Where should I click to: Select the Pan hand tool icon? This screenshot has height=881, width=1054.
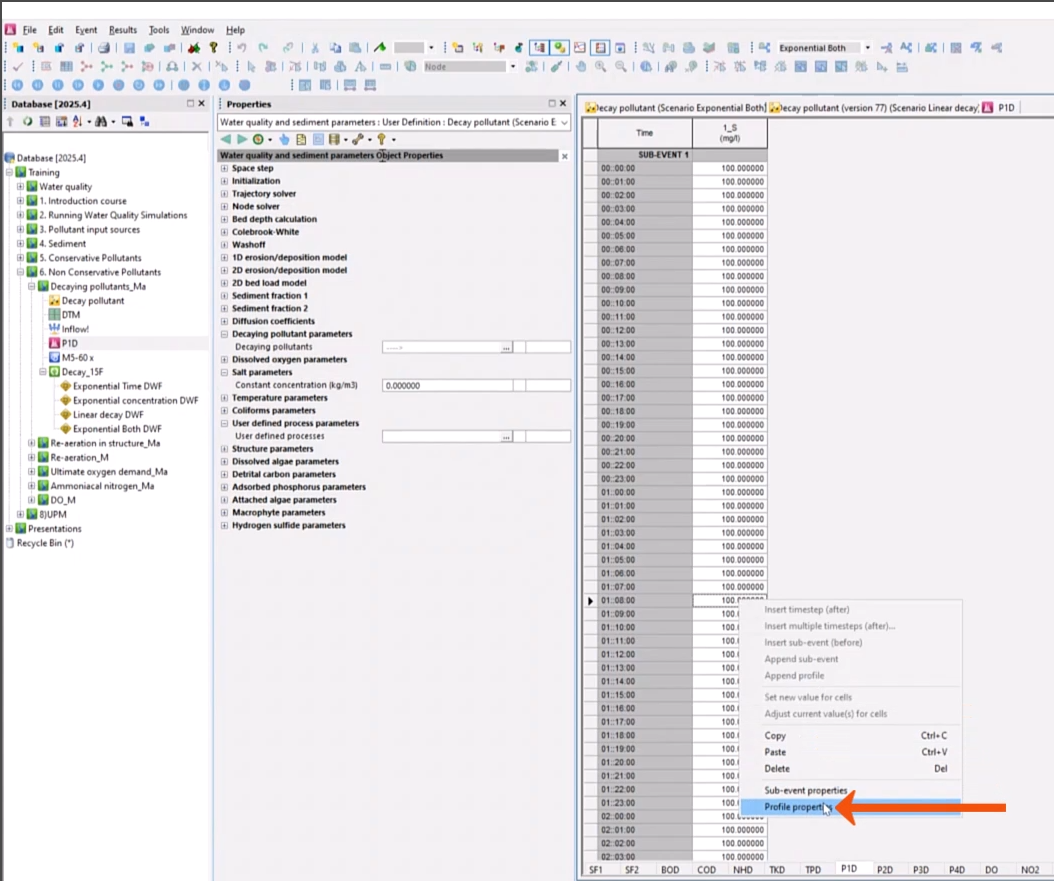tap(582, 67)
